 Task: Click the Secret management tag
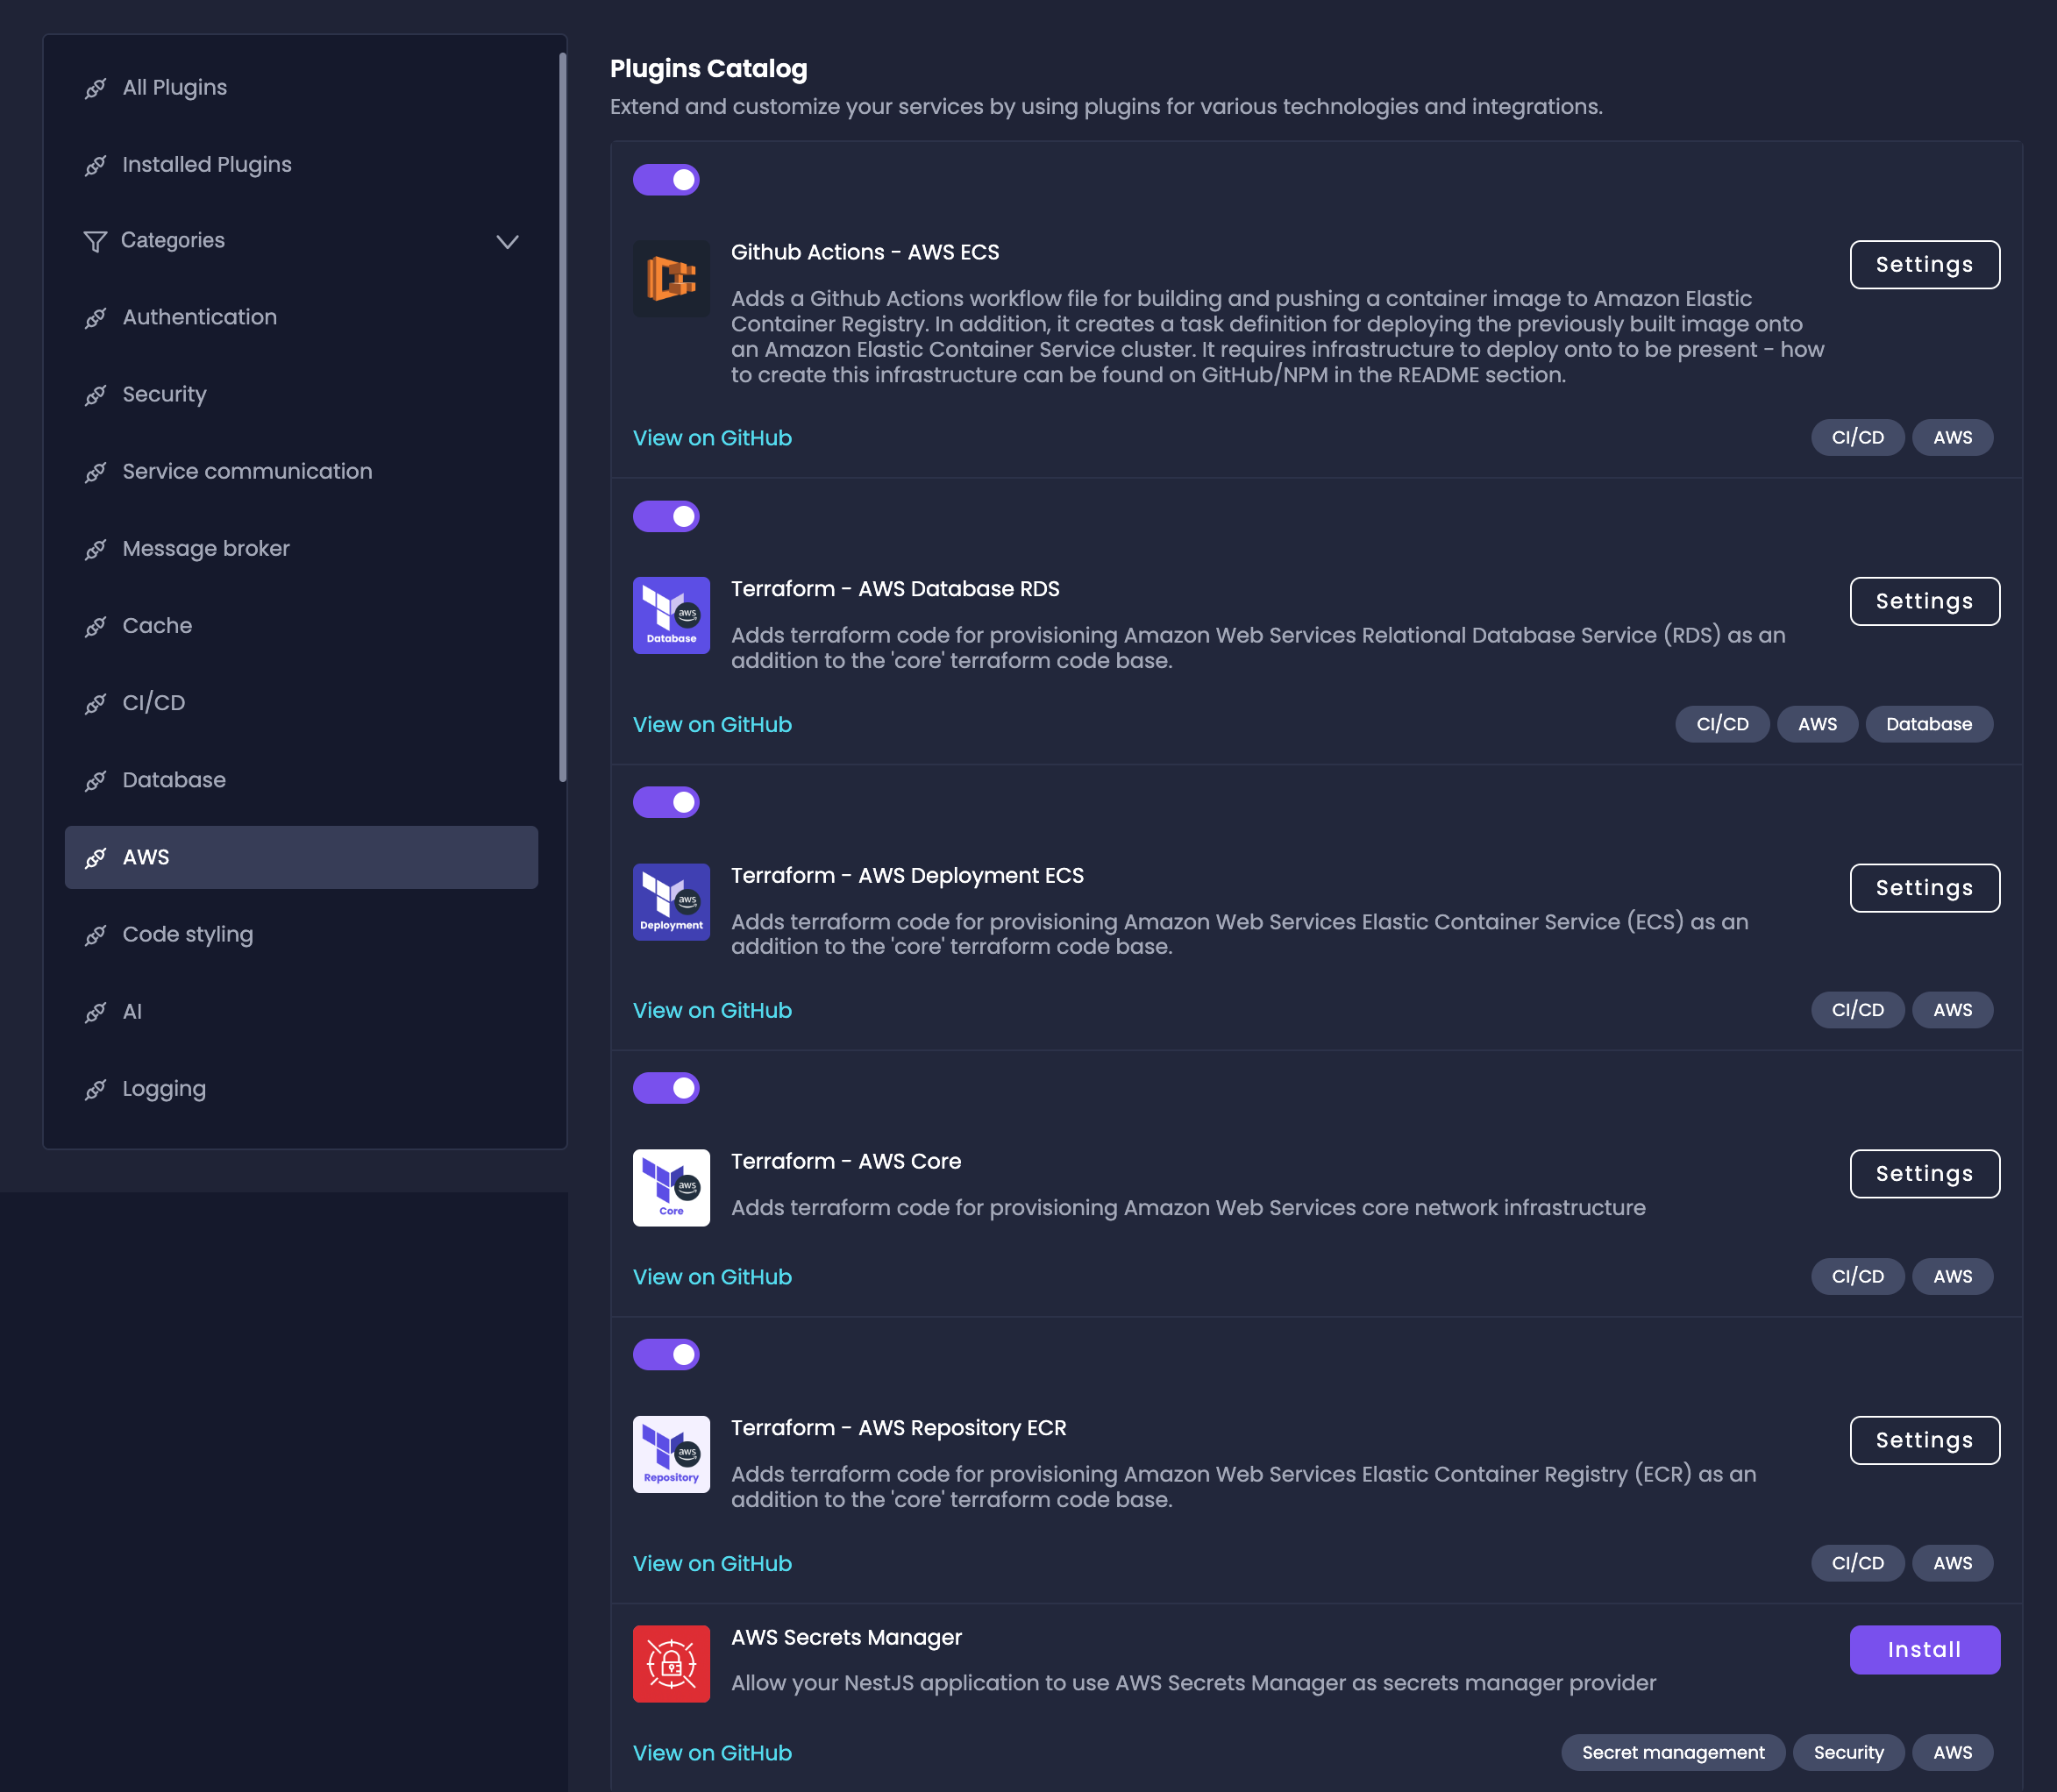(1672, 1752)
